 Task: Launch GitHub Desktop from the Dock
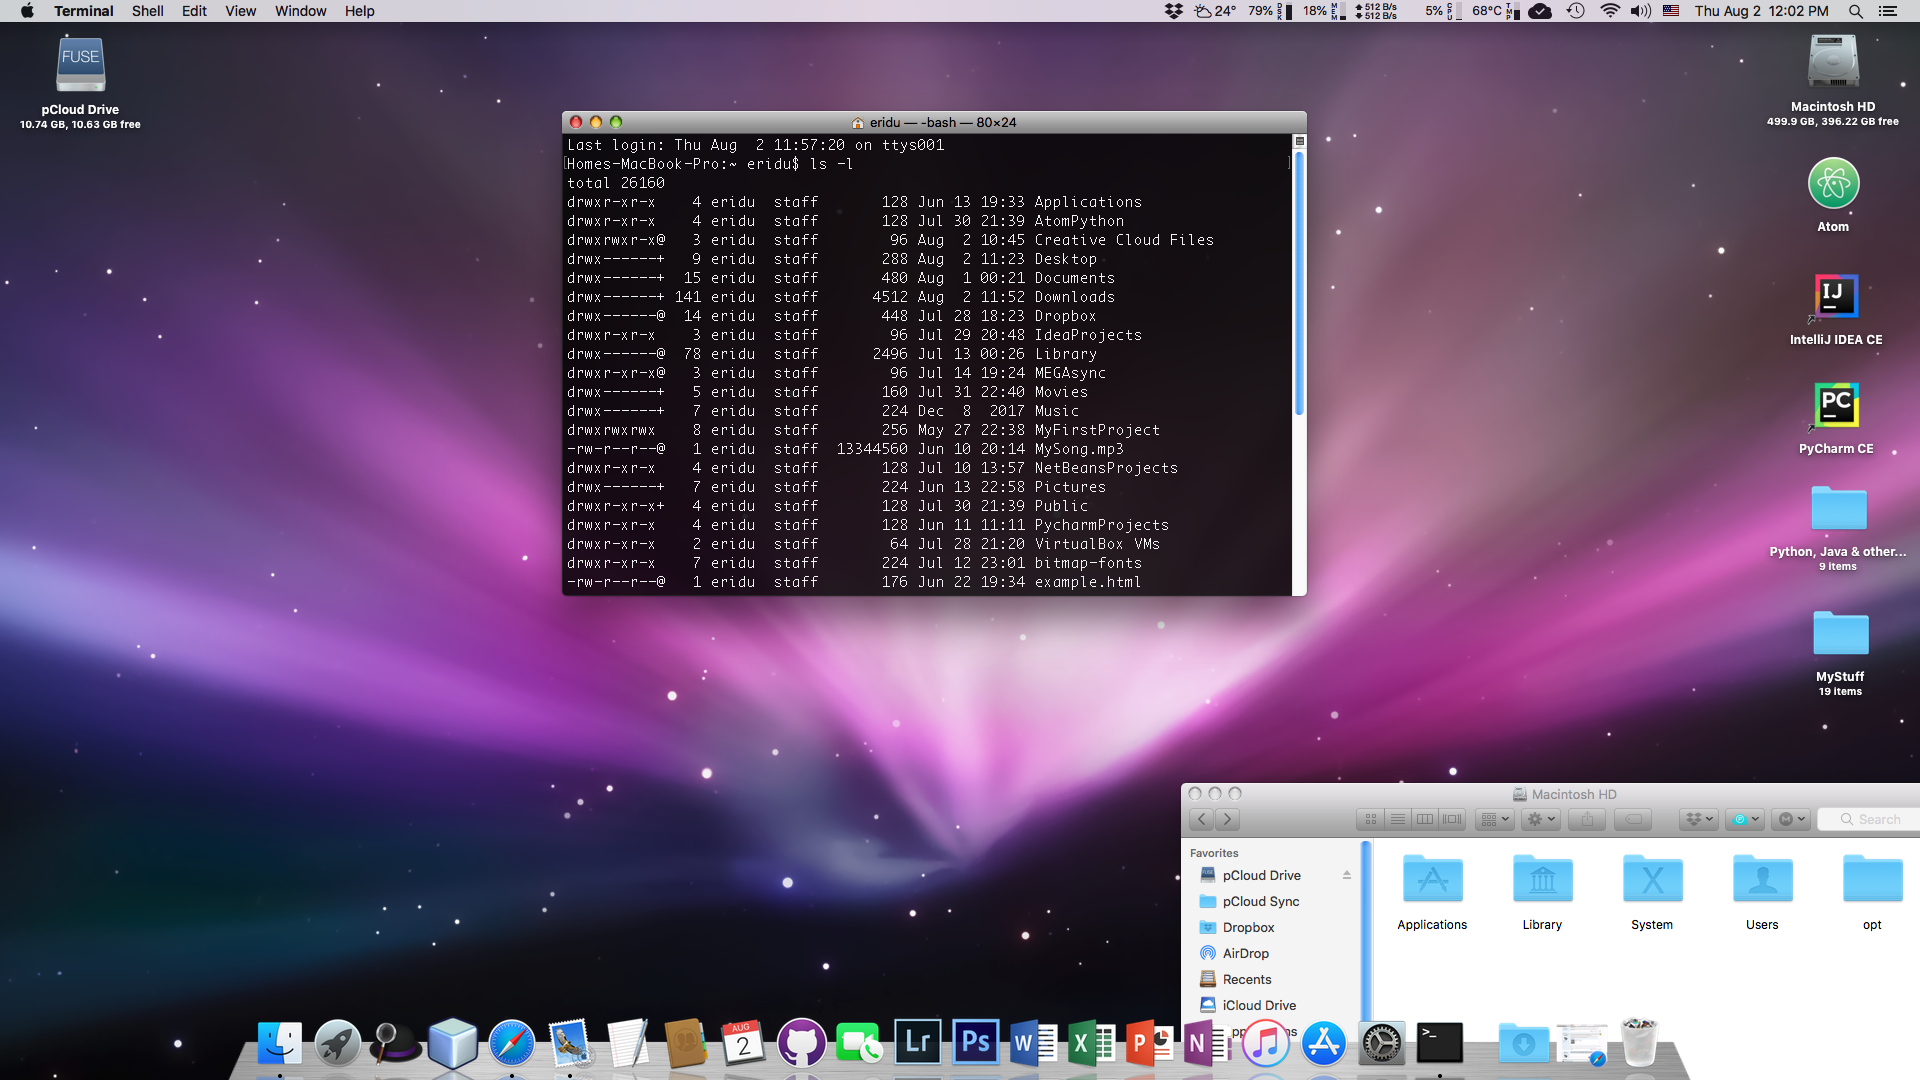tap(801, 1044)
